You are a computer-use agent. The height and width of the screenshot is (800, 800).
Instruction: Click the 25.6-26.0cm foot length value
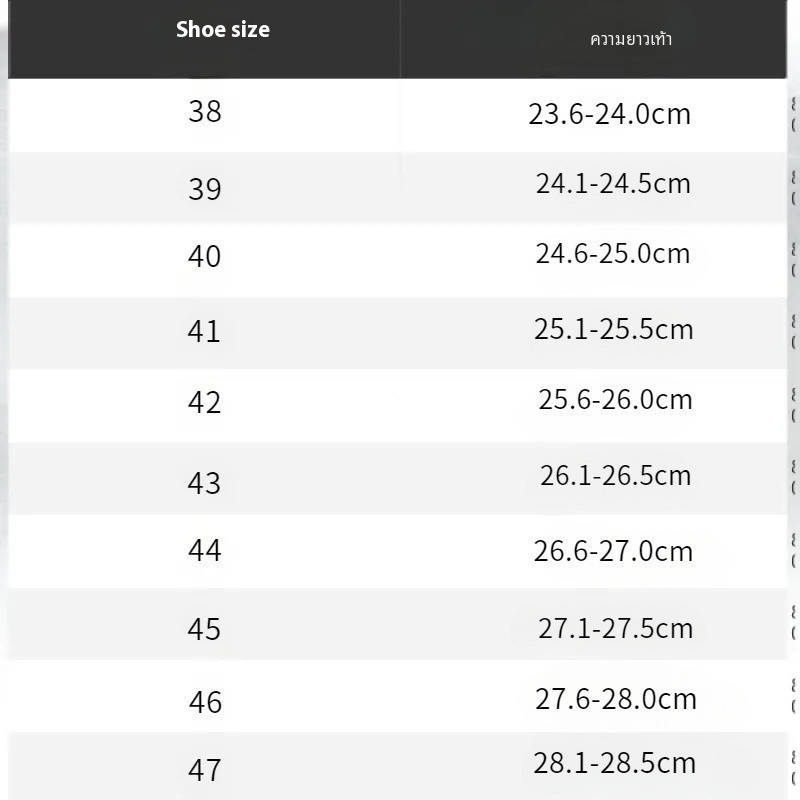[615, 400]
